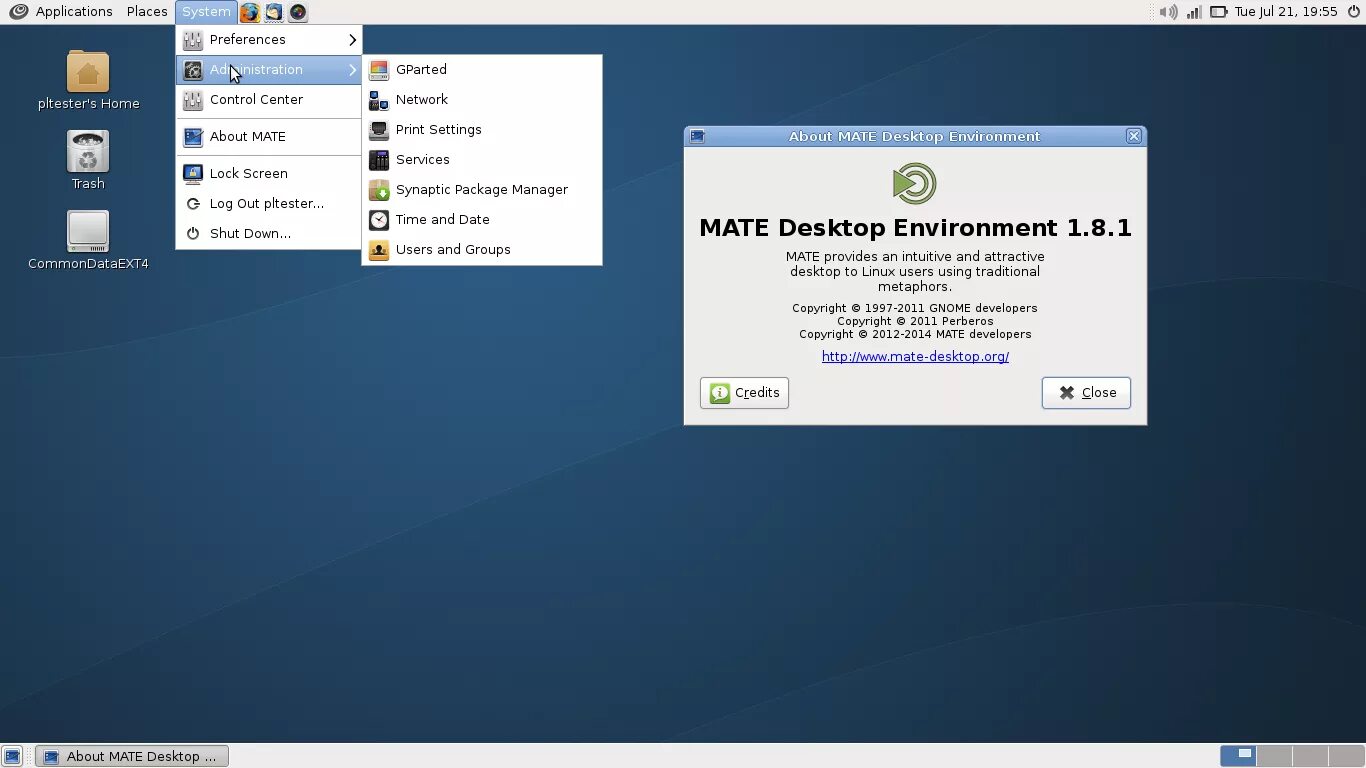The width and height of the screenshot is (1366, 768).
Task: Open the mate-desktop.org link
Action: point(915,357)
